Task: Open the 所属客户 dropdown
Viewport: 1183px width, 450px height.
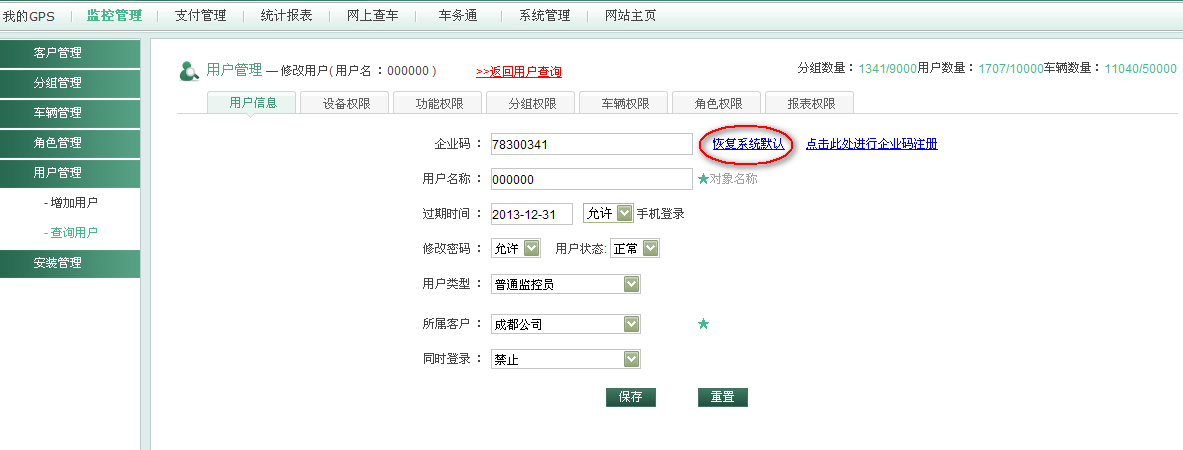Action: [566, 324]
